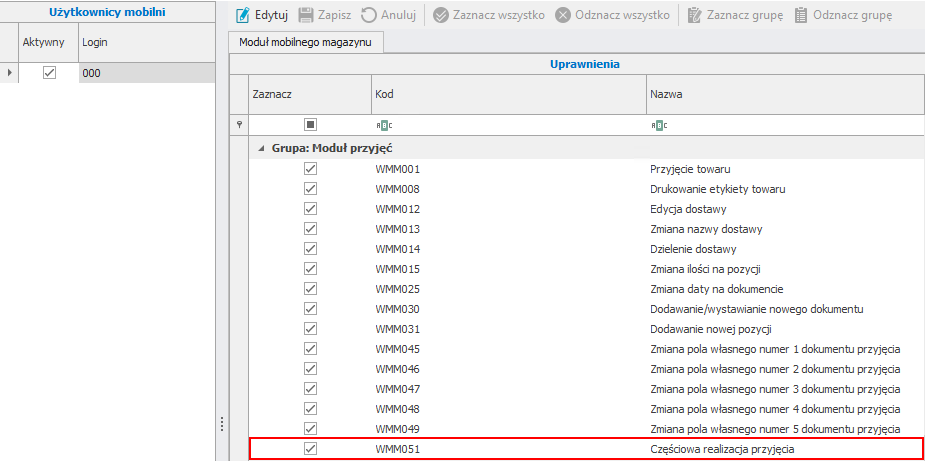
Task: Click the Zaznacz wszystko checkmark icon
Action: [x=441, y=16]
